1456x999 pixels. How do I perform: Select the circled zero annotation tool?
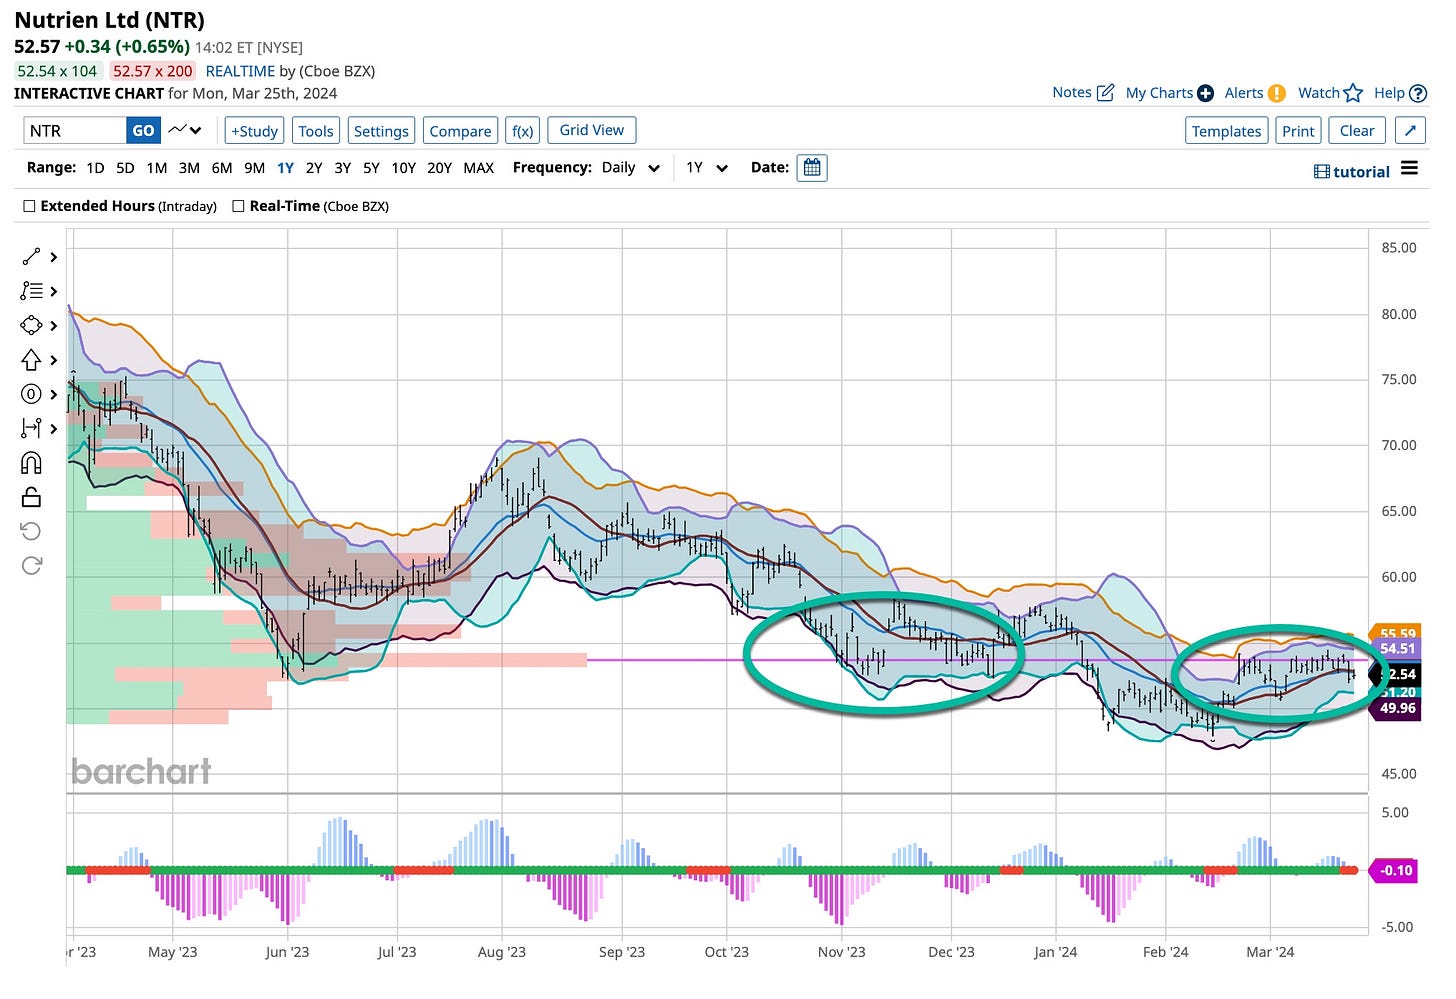pyautogui.click(x=31, y=394)
